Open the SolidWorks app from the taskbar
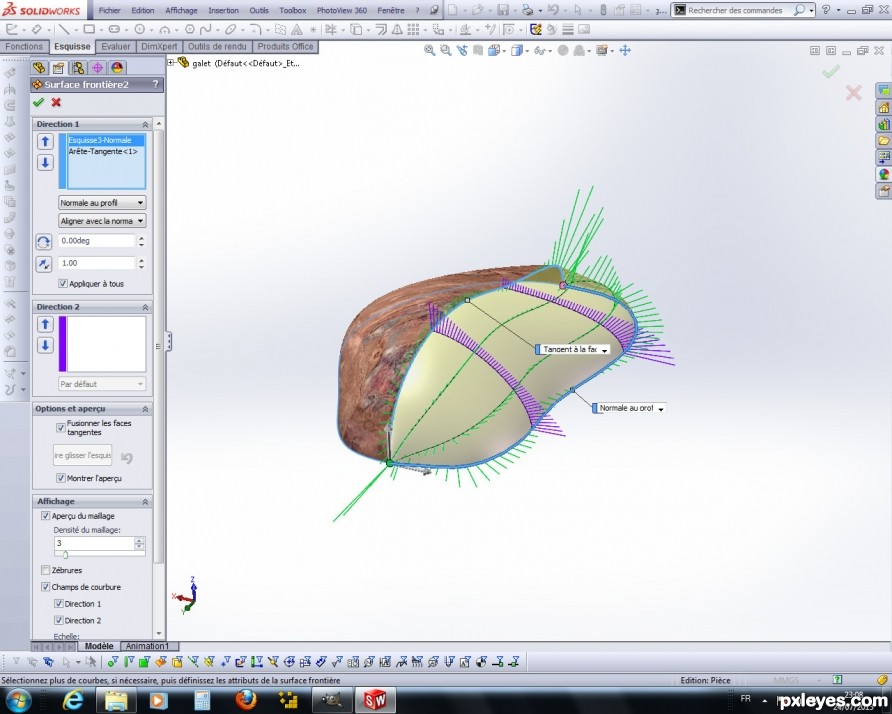Screen dimensions: 892x714 point(375,700)
